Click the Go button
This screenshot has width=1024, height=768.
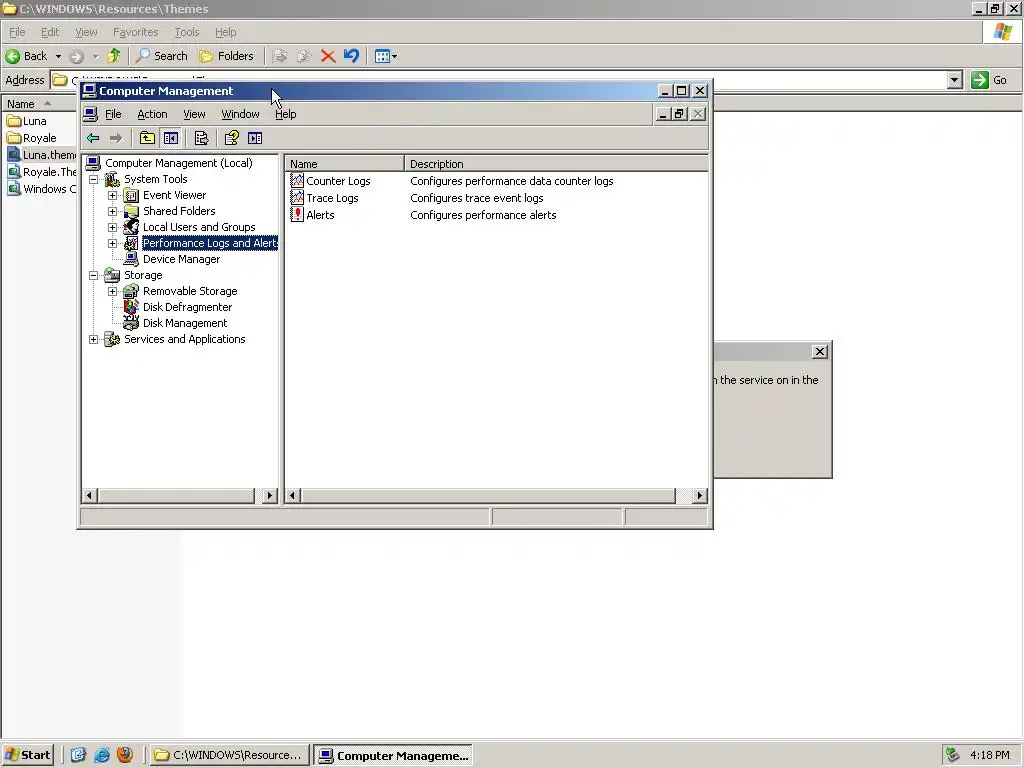click(990, 80)
